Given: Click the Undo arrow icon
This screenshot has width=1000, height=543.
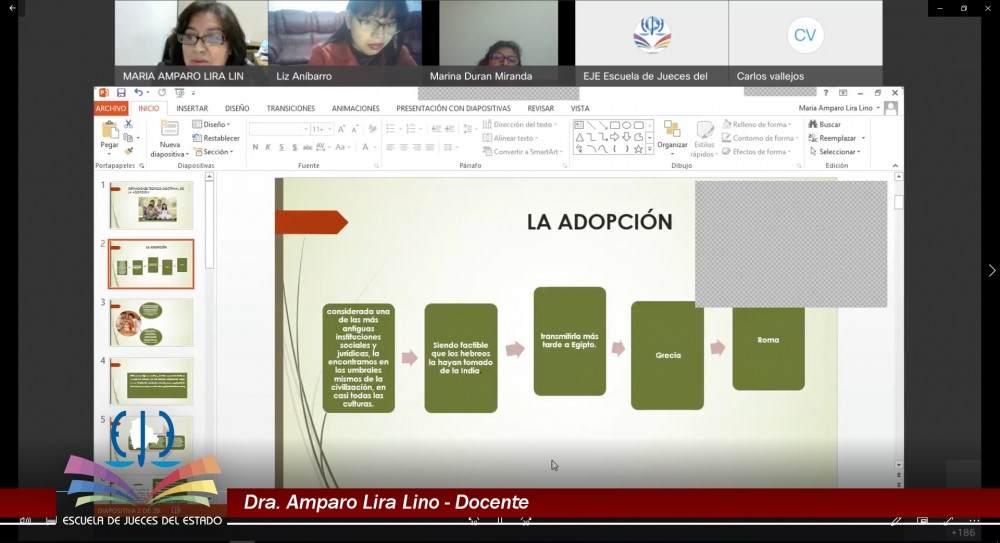Looking at the screenshot, I should point(137,93).
